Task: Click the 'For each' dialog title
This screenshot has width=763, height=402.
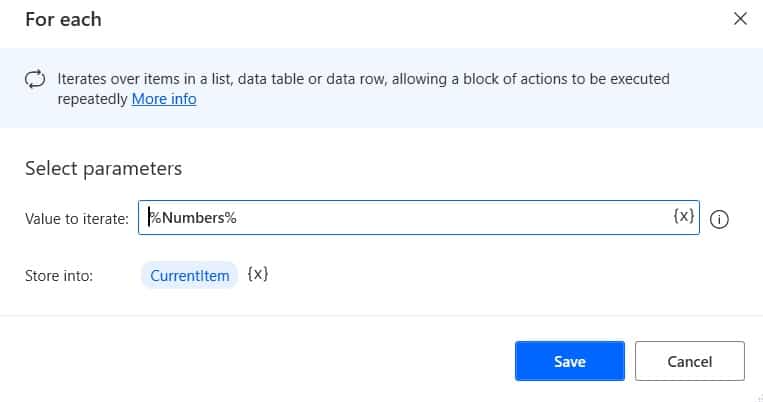Action: (x=63, y=19)
